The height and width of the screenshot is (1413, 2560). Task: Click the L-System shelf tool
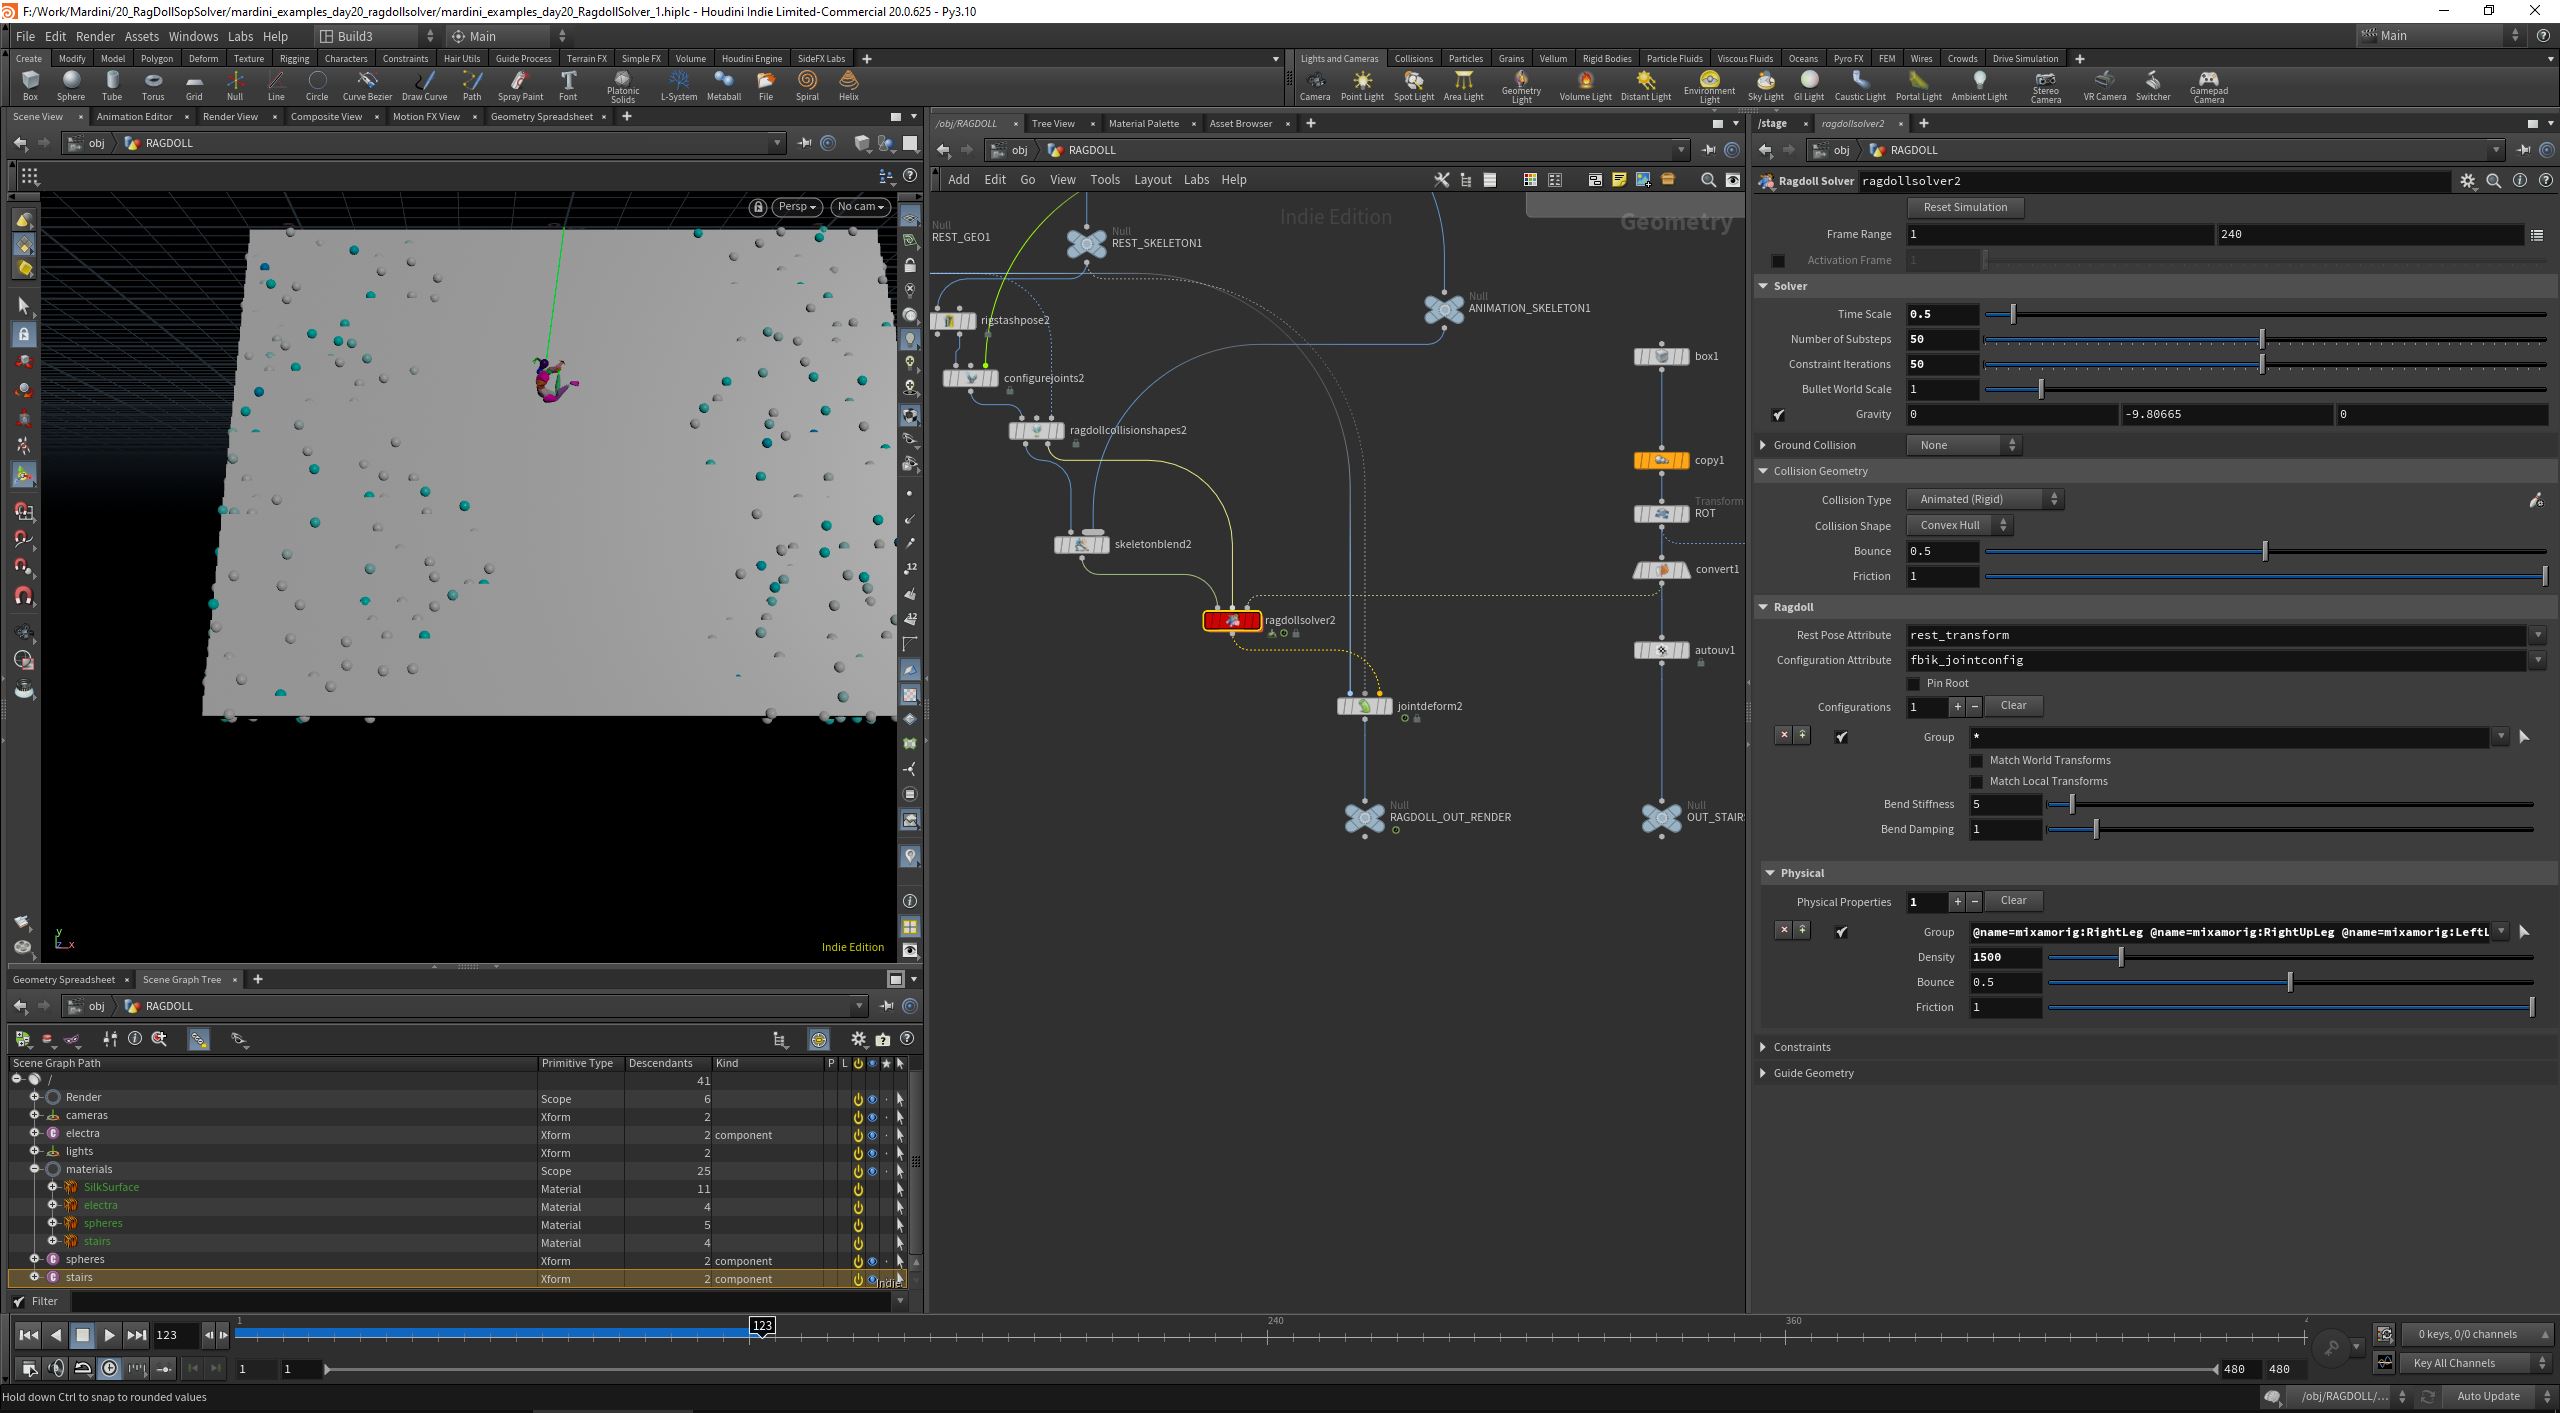click(x=678, y=85)
